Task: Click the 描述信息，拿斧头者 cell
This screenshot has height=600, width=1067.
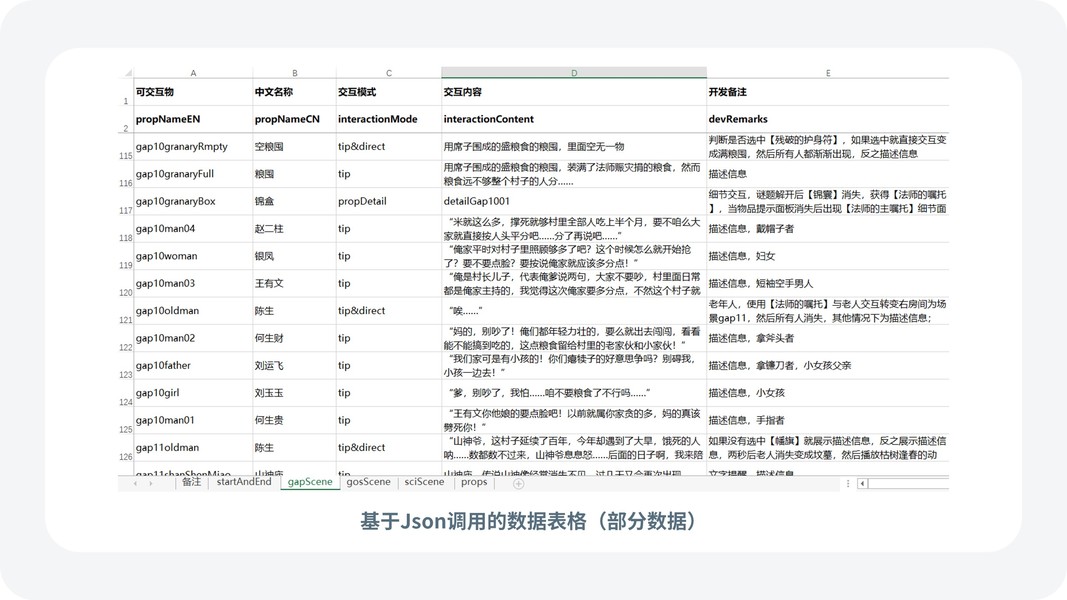Action: [x=827, y=338]
